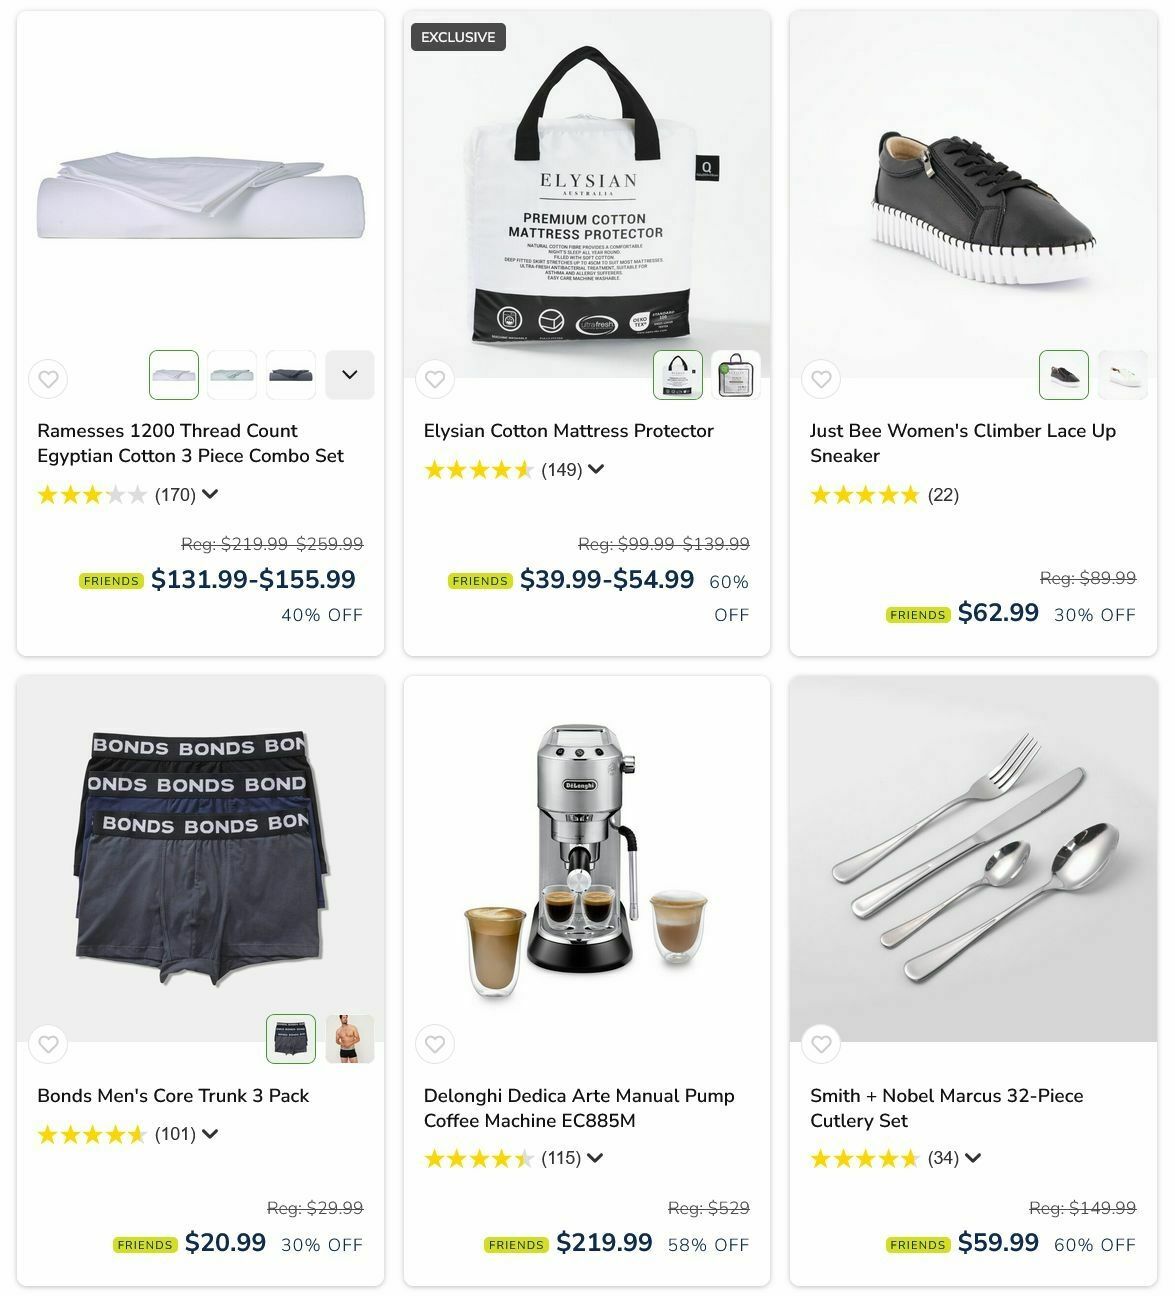Open Smith + Nobel Marcus Cutlery Set link

pyautogui.click(x=946, y=1108)
